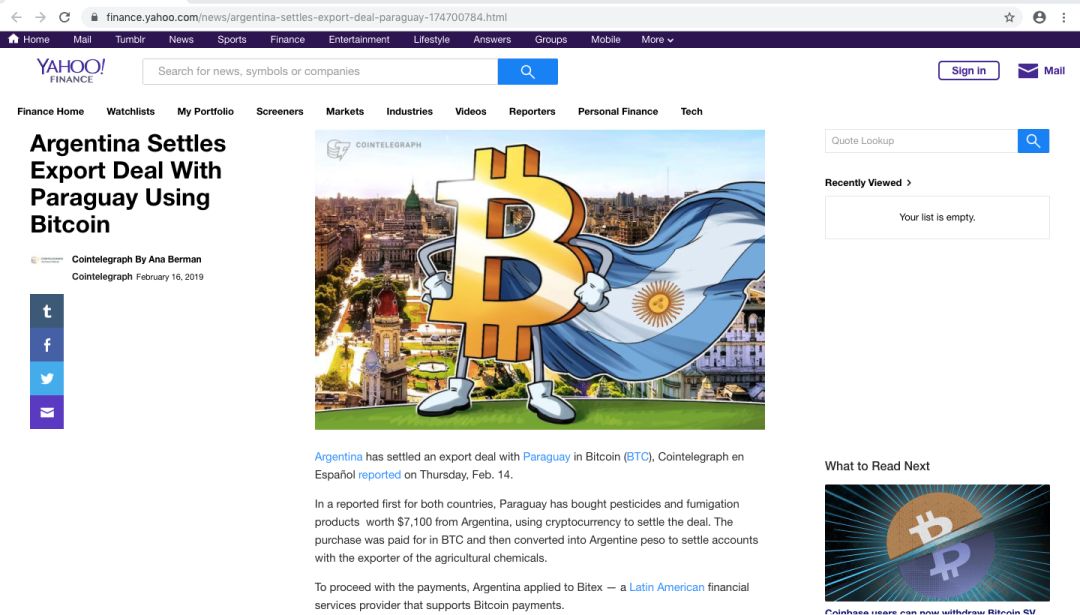Image resolution: width=1080 pixels, height=615 pixels.
Task: Open Finance in the Yahoo top bar
Action: 287,39
